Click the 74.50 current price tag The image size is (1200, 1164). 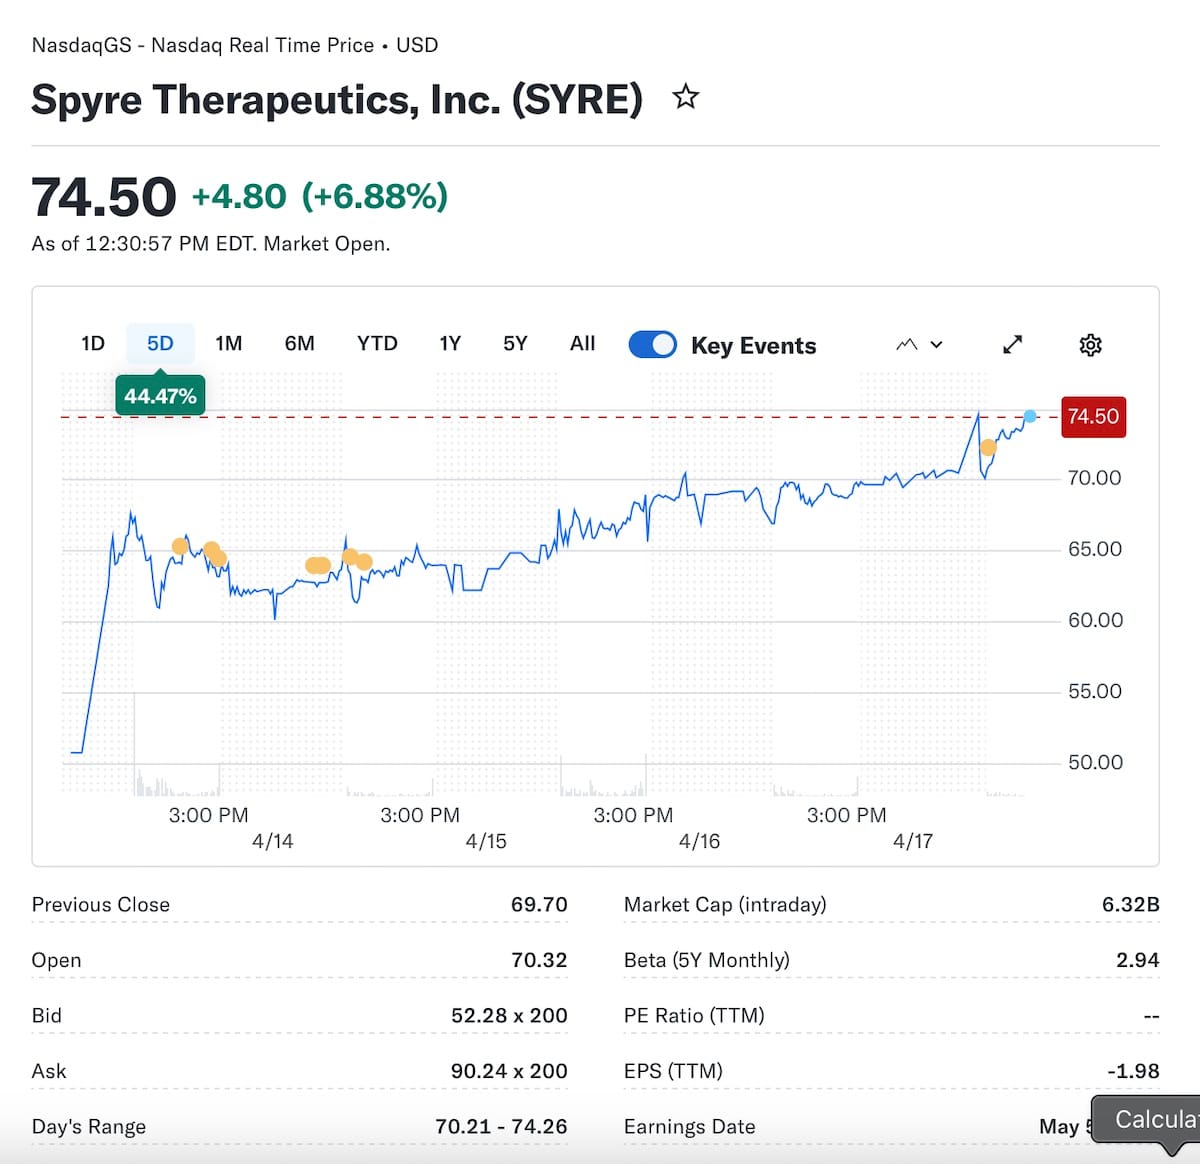coord(1093,416)
